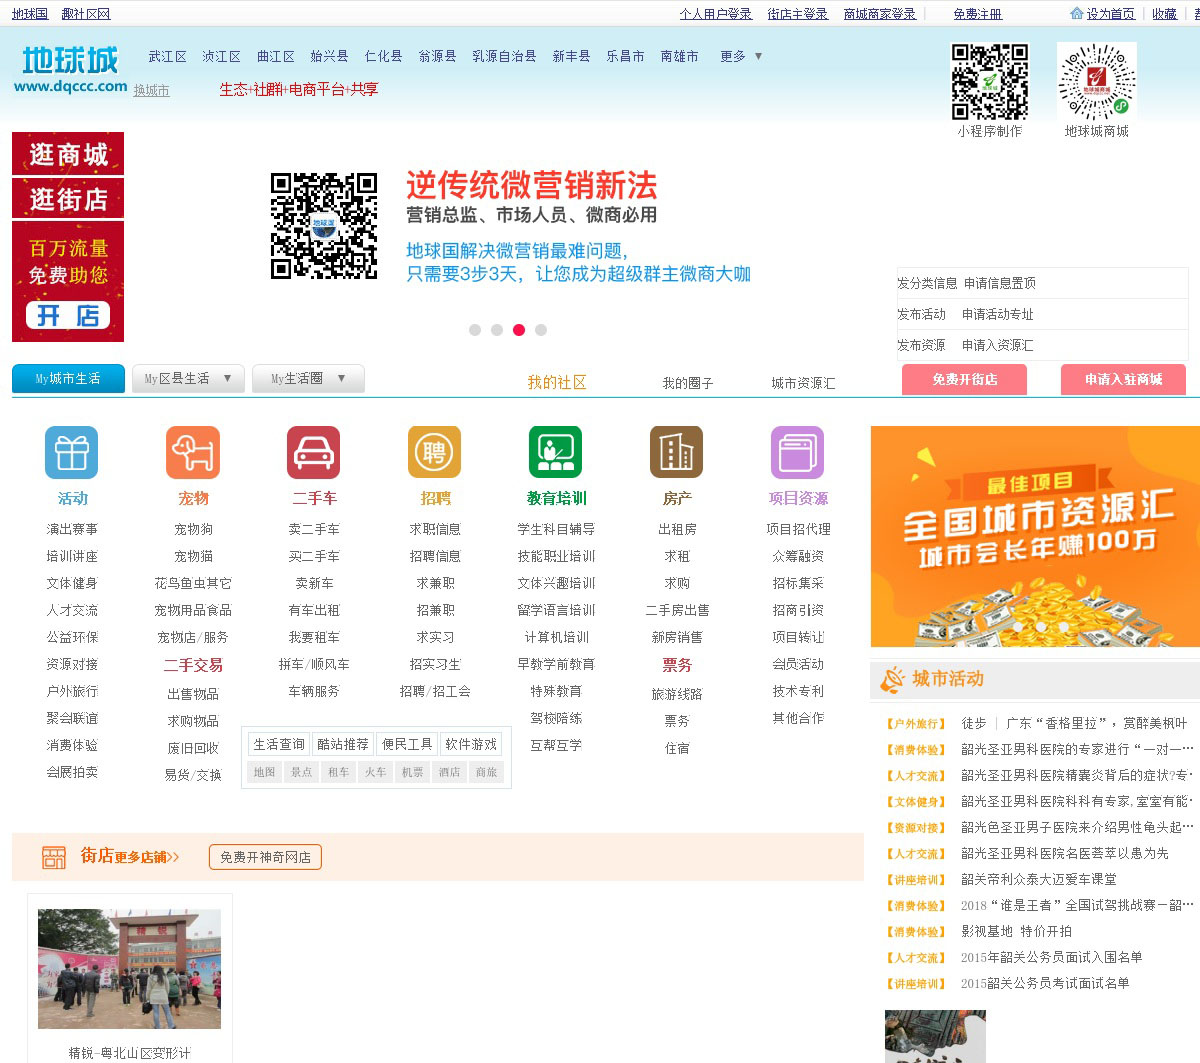Click the 火车 quick tool
The width and height of the screenshot is (1200, 1063).
(376, 772)
